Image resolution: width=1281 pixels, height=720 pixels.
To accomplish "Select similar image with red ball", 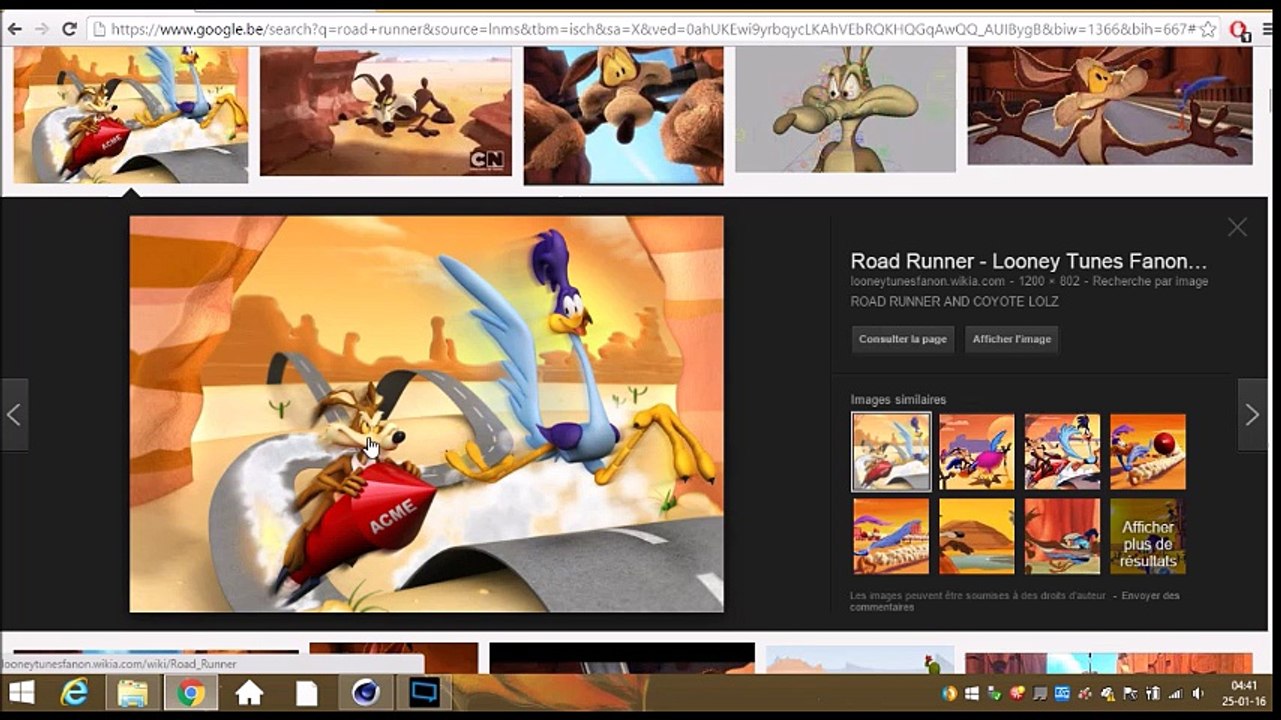I will (x=1147, y=452).
